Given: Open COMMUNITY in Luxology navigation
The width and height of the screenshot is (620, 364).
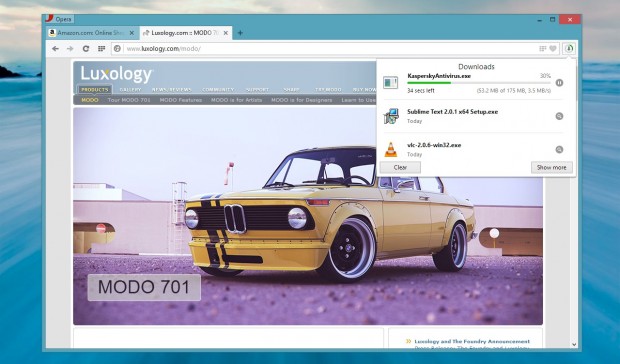Looking at the screenshot, I should [218, 90].
